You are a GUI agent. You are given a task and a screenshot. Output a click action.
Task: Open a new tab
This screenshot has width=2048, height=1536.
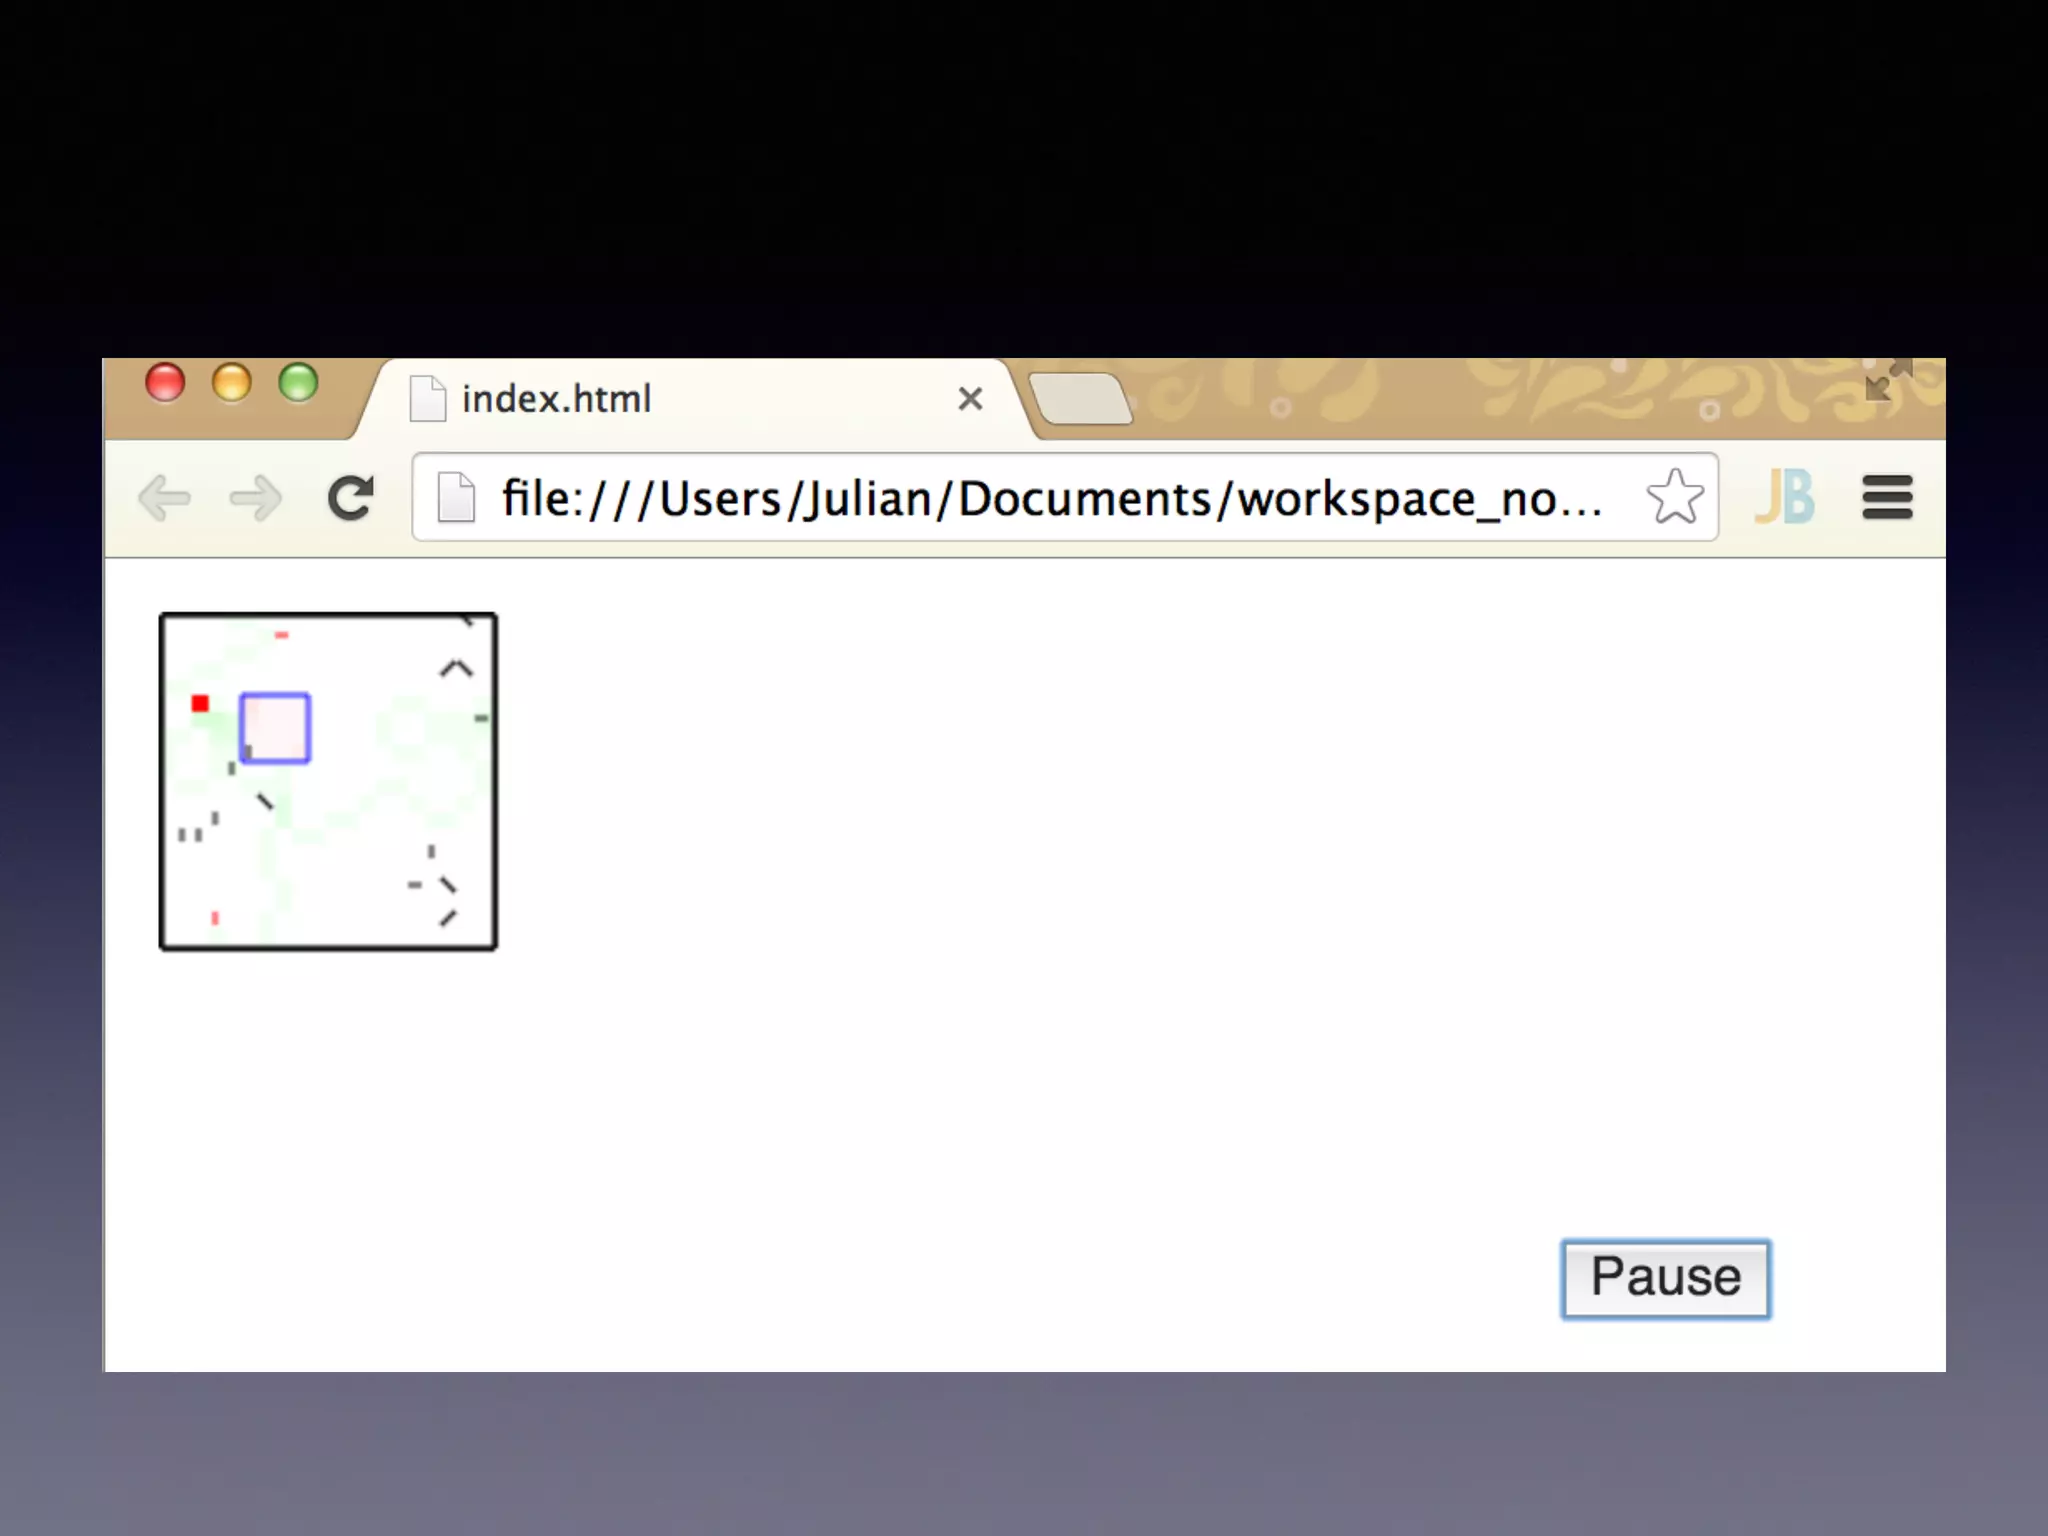click(1080, 399)
